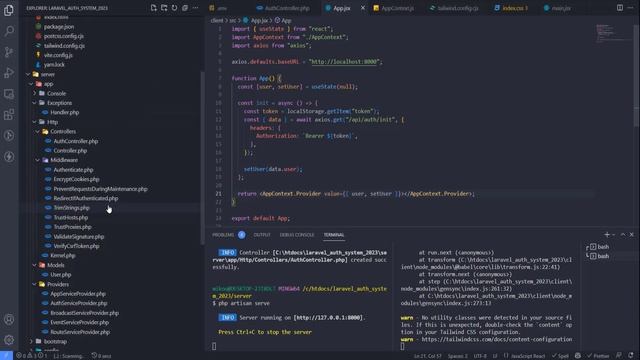This screenshot has width=640, height=360.
Task: Click the Spell checker status bar item
Action: coord(560,356)
